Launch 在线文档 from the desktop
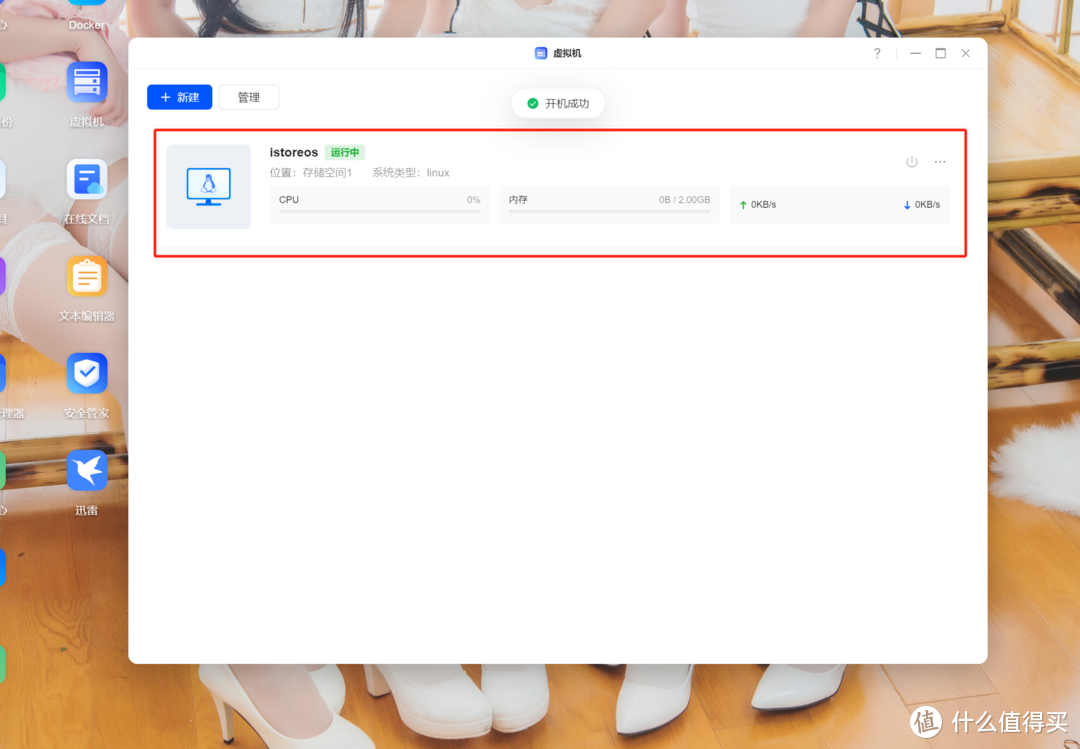The image size is (1080, 749). tap(87, 180)
